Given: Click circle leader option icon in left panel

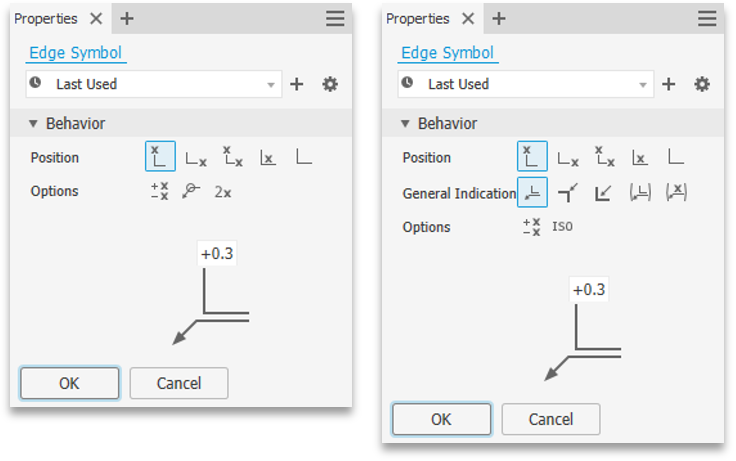Looking at the screenshot, I should (191, 191).
